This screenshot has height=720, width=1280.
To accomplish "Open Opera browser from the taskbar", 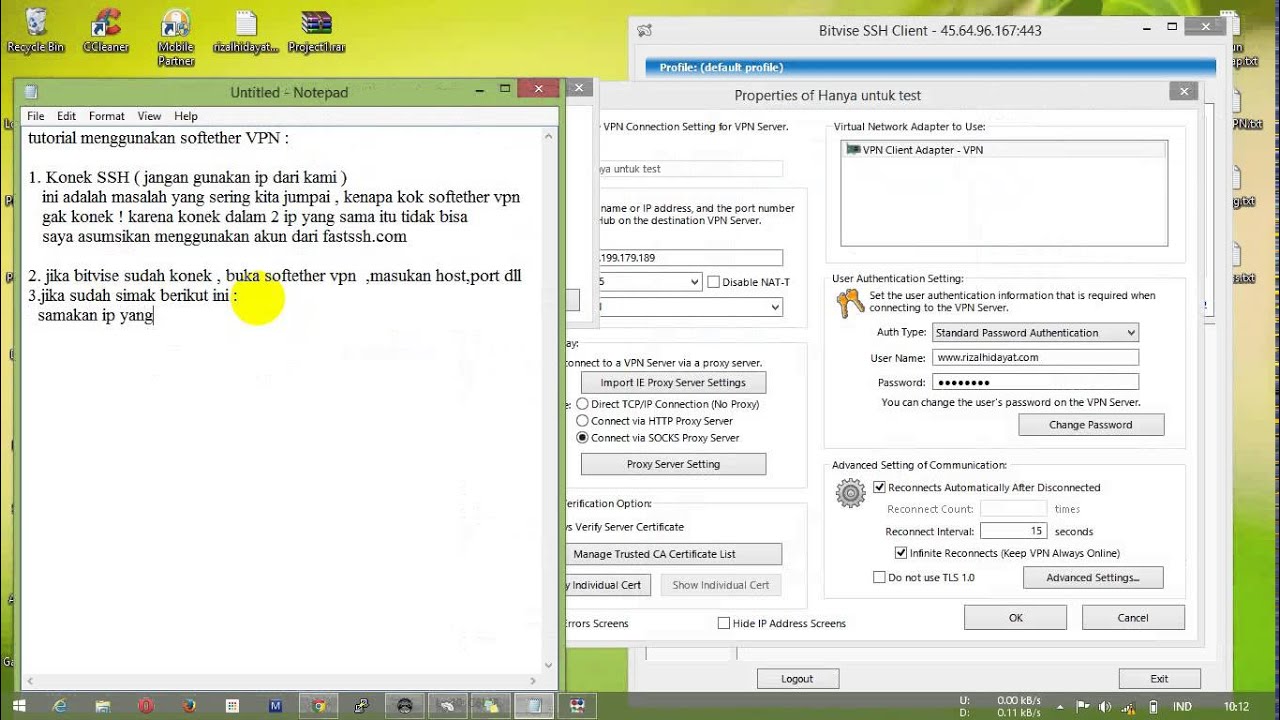I will click(x=147, y=706).
